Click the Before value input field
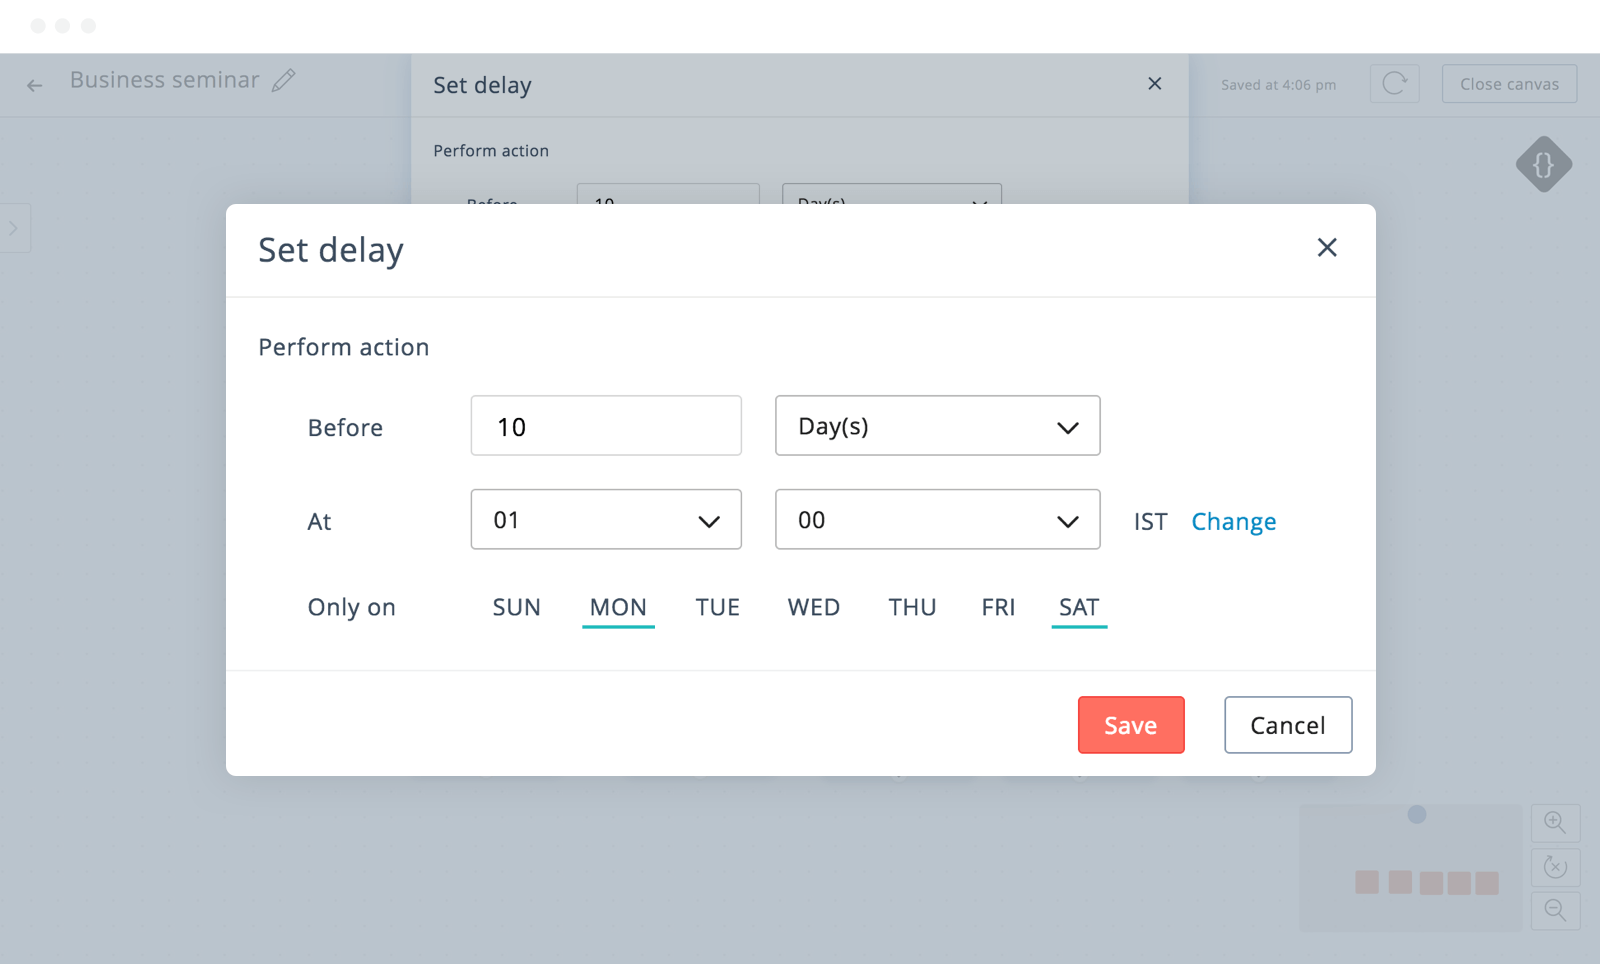The height and width of the screenshot is (964, 1600). point(606,426)
